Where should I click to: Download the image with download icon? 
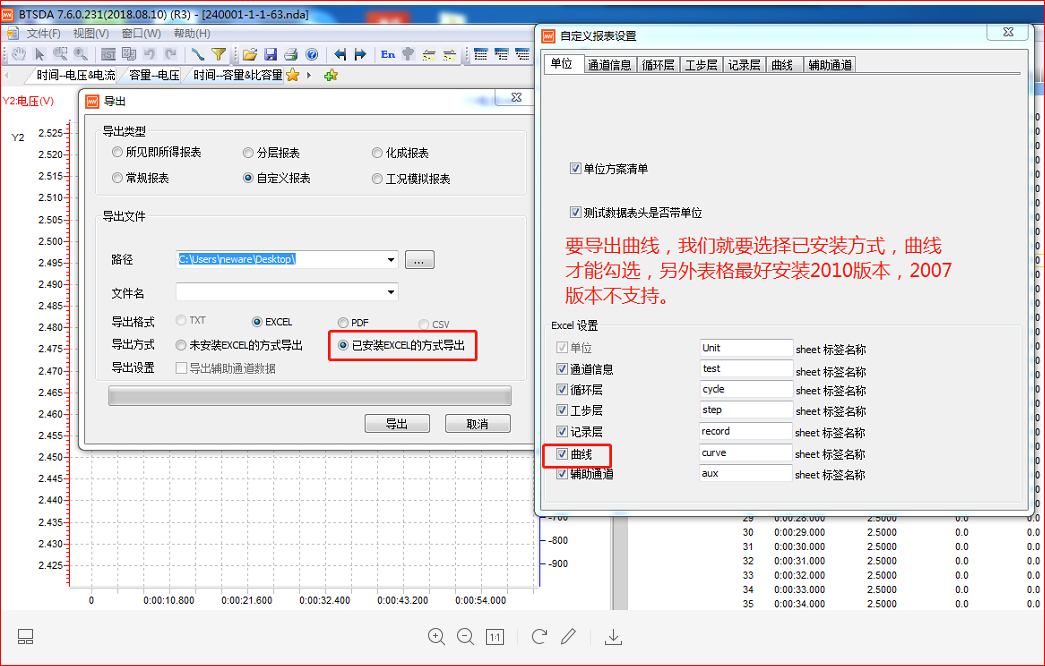tap(613, 637)
